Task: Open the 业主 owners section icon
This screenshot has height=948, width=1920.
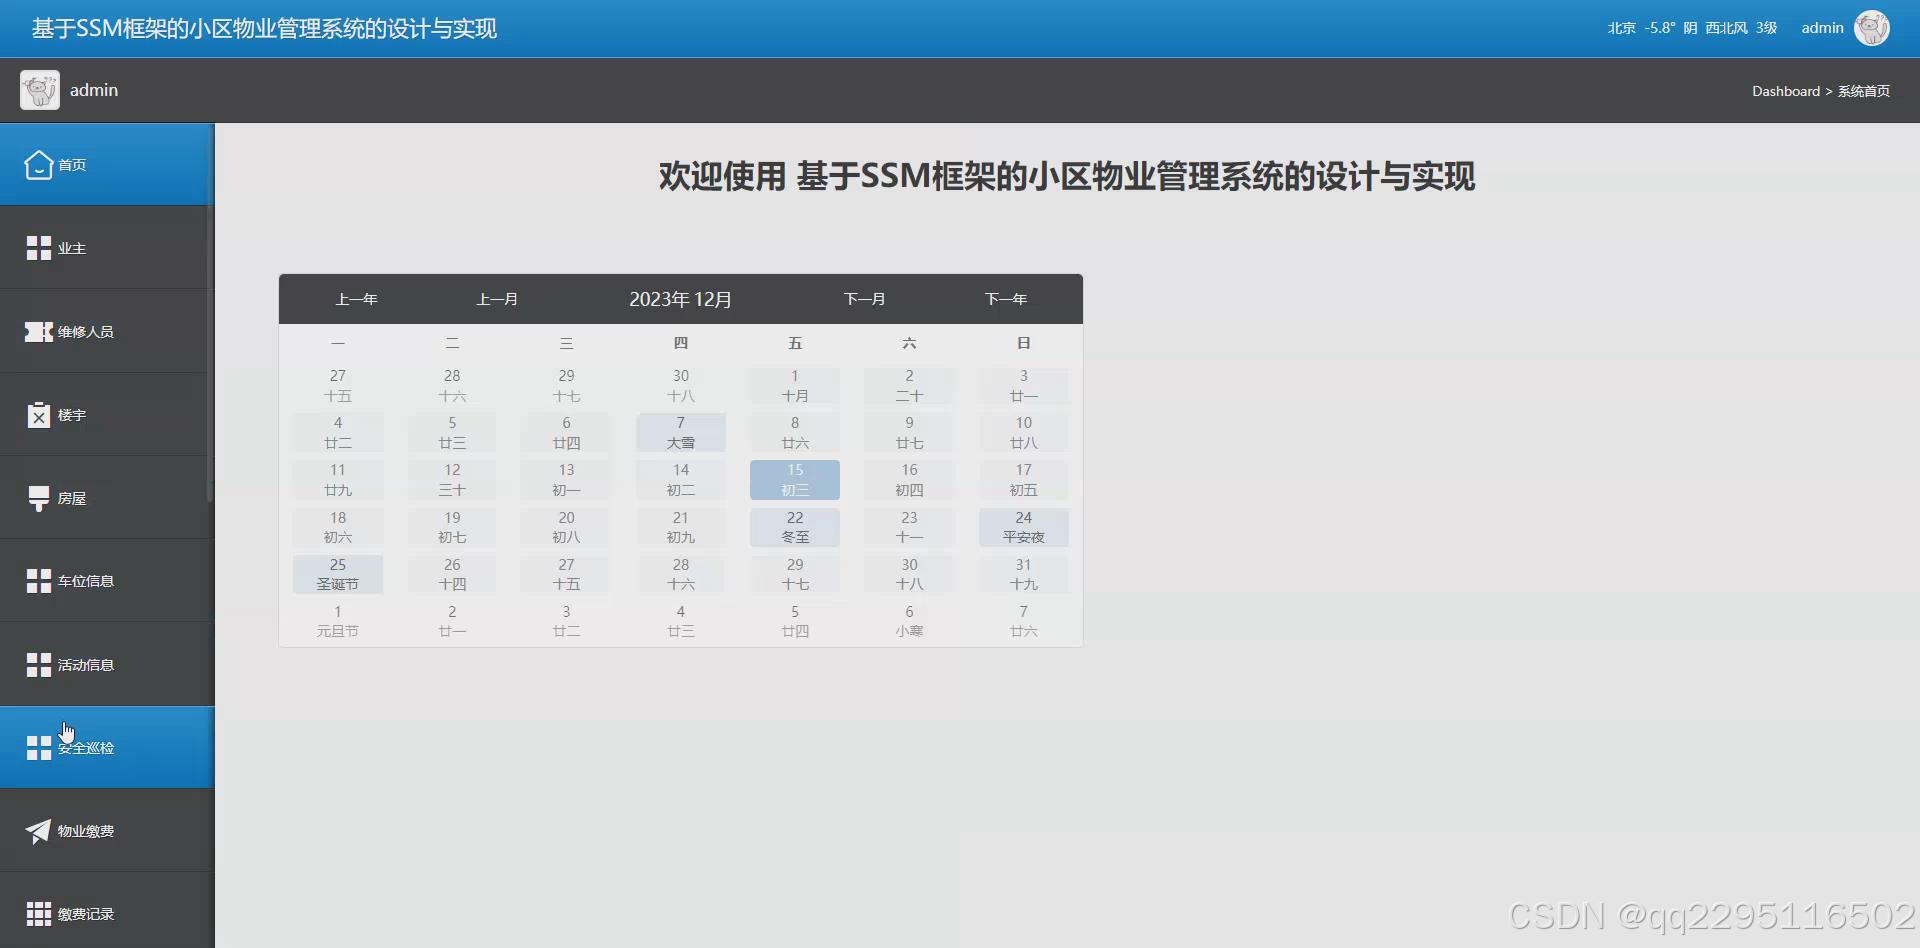Action: pos(39,247)
